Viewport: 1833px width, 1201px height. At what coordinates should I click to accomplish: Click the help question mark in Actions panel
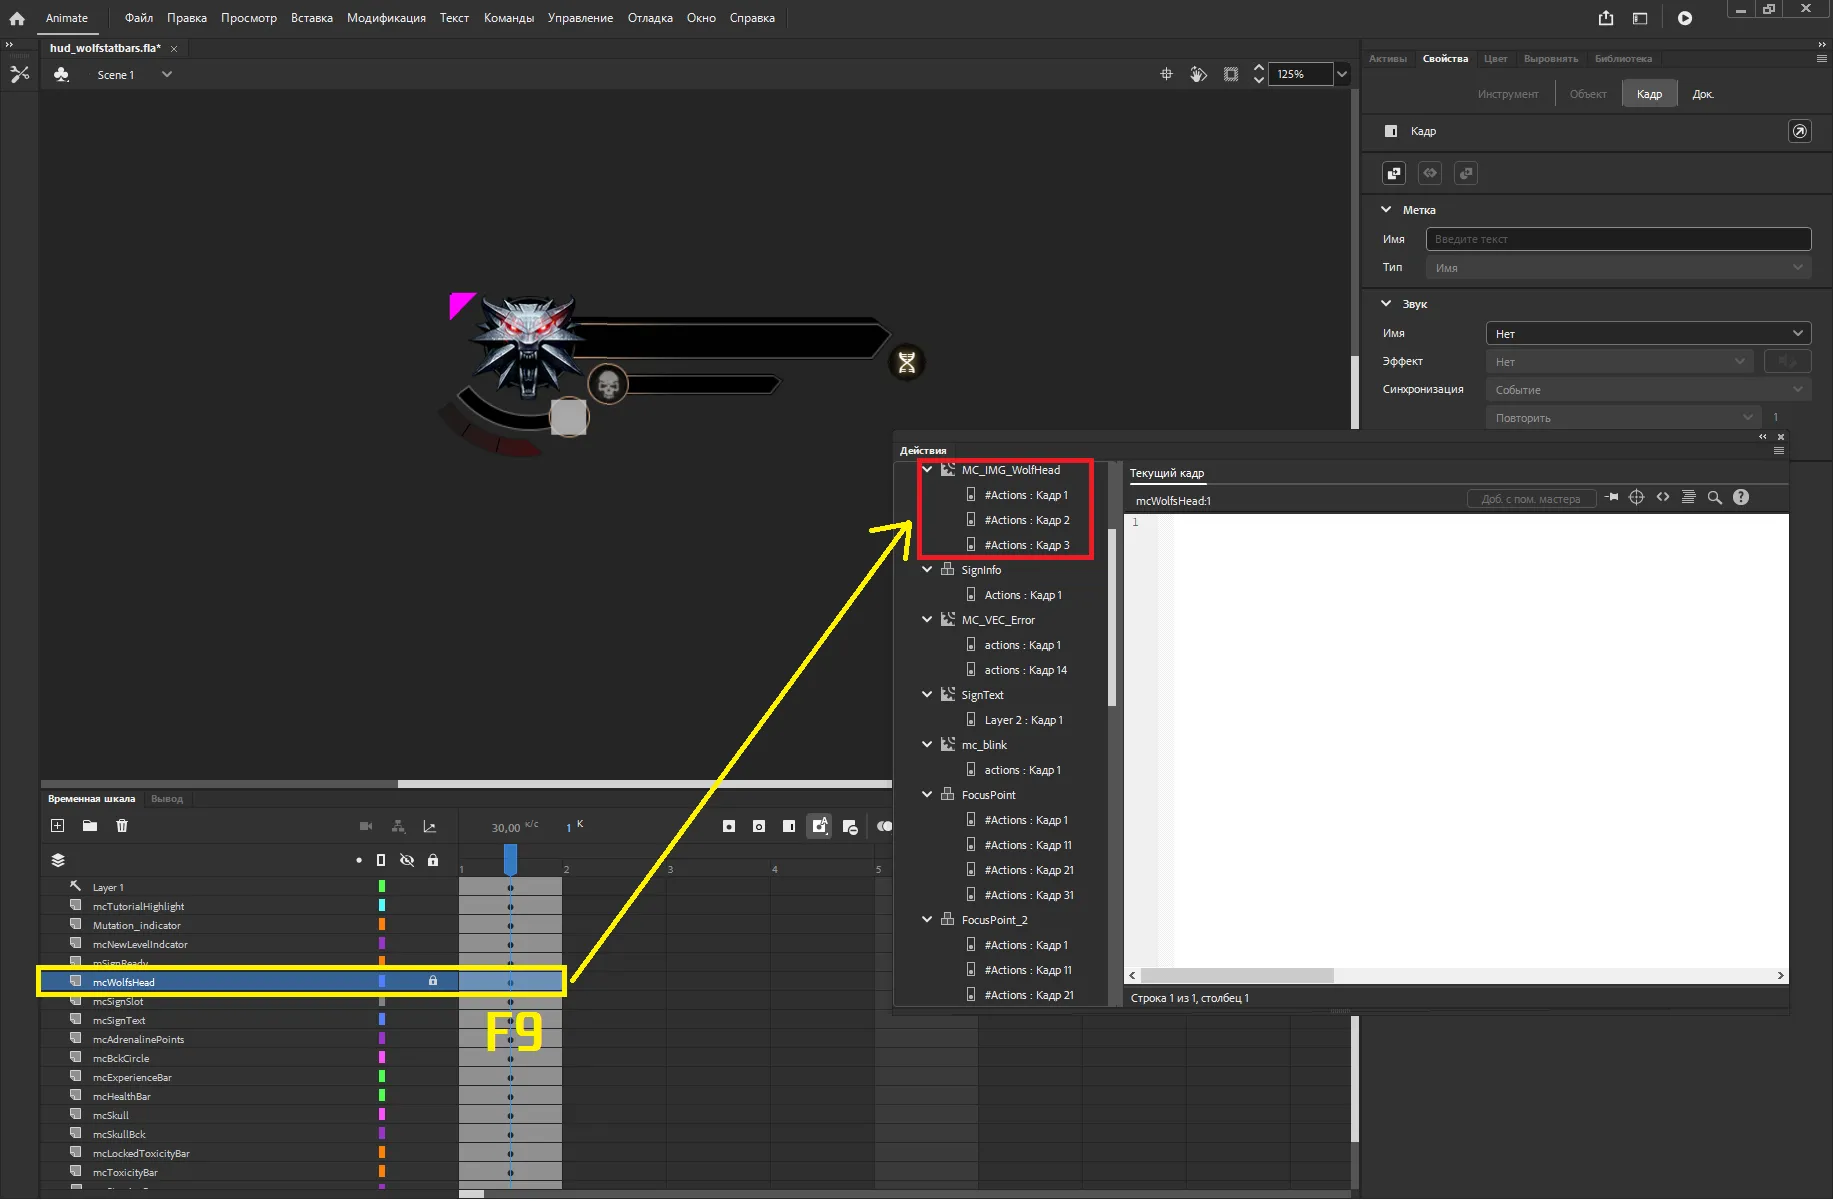pyautogui.click(x=1741, y=497)
